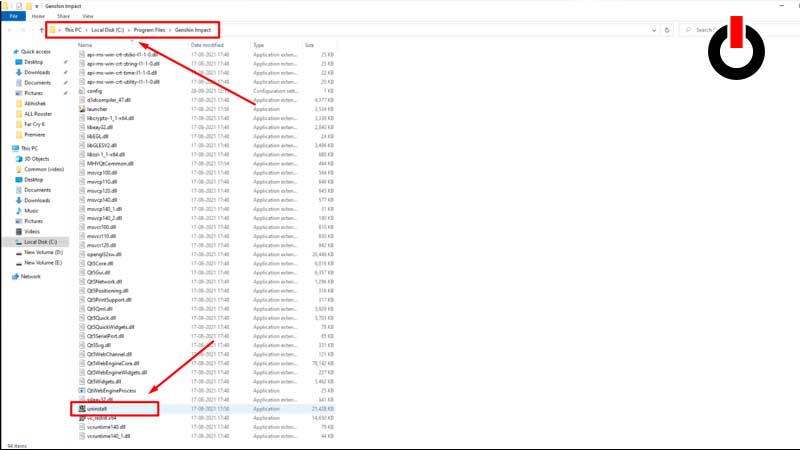This screenshot has height=450, width=800.
Task: Click the folder icon in address bar
Action: [x=52, y=30]
